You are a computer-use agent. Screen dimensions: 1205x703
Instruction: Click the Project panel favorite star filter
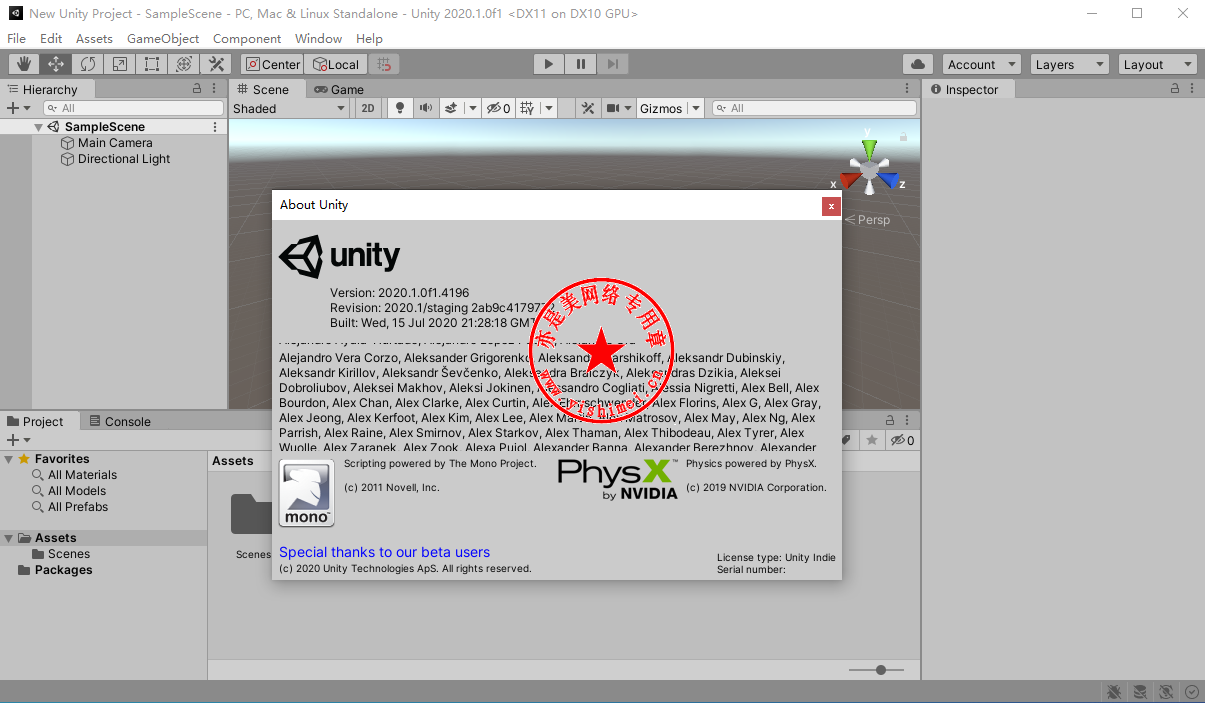[872, 440]
